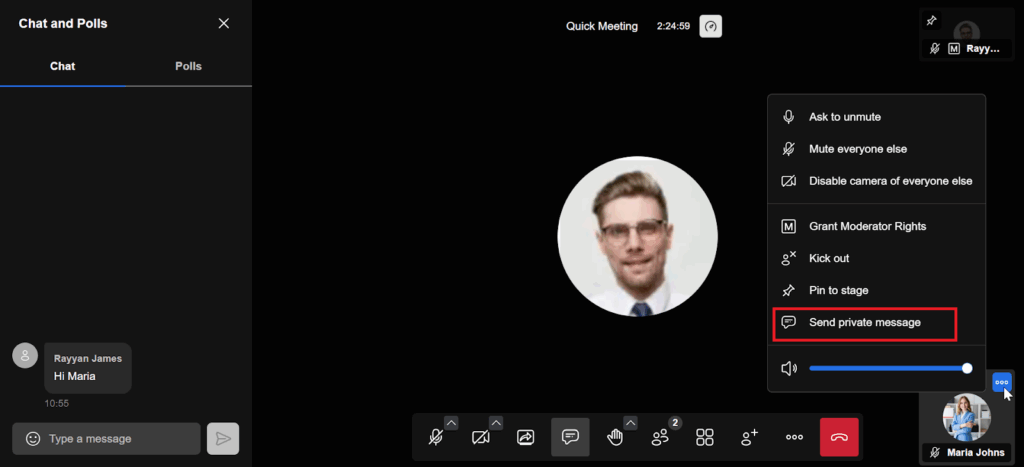Click the invite people icon
The image size is (1024, 467).
coord(749,437)
